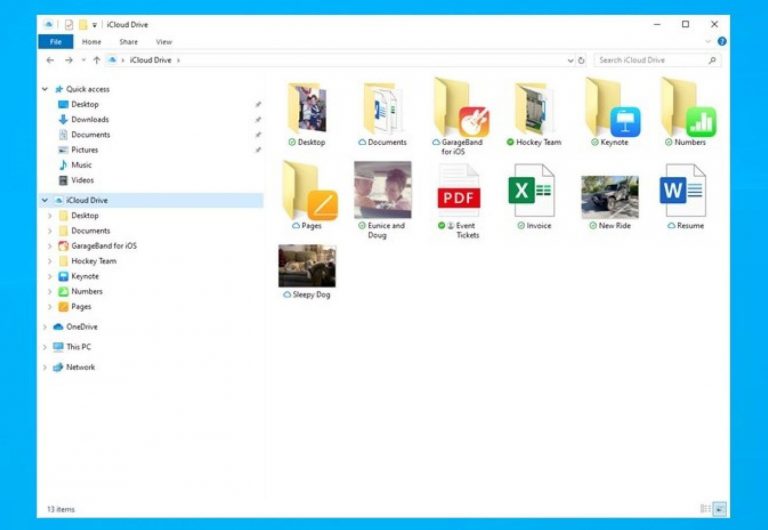
Task: Click the Sleepy Dog photo thumbnail
Action: [x=307, y=266]
